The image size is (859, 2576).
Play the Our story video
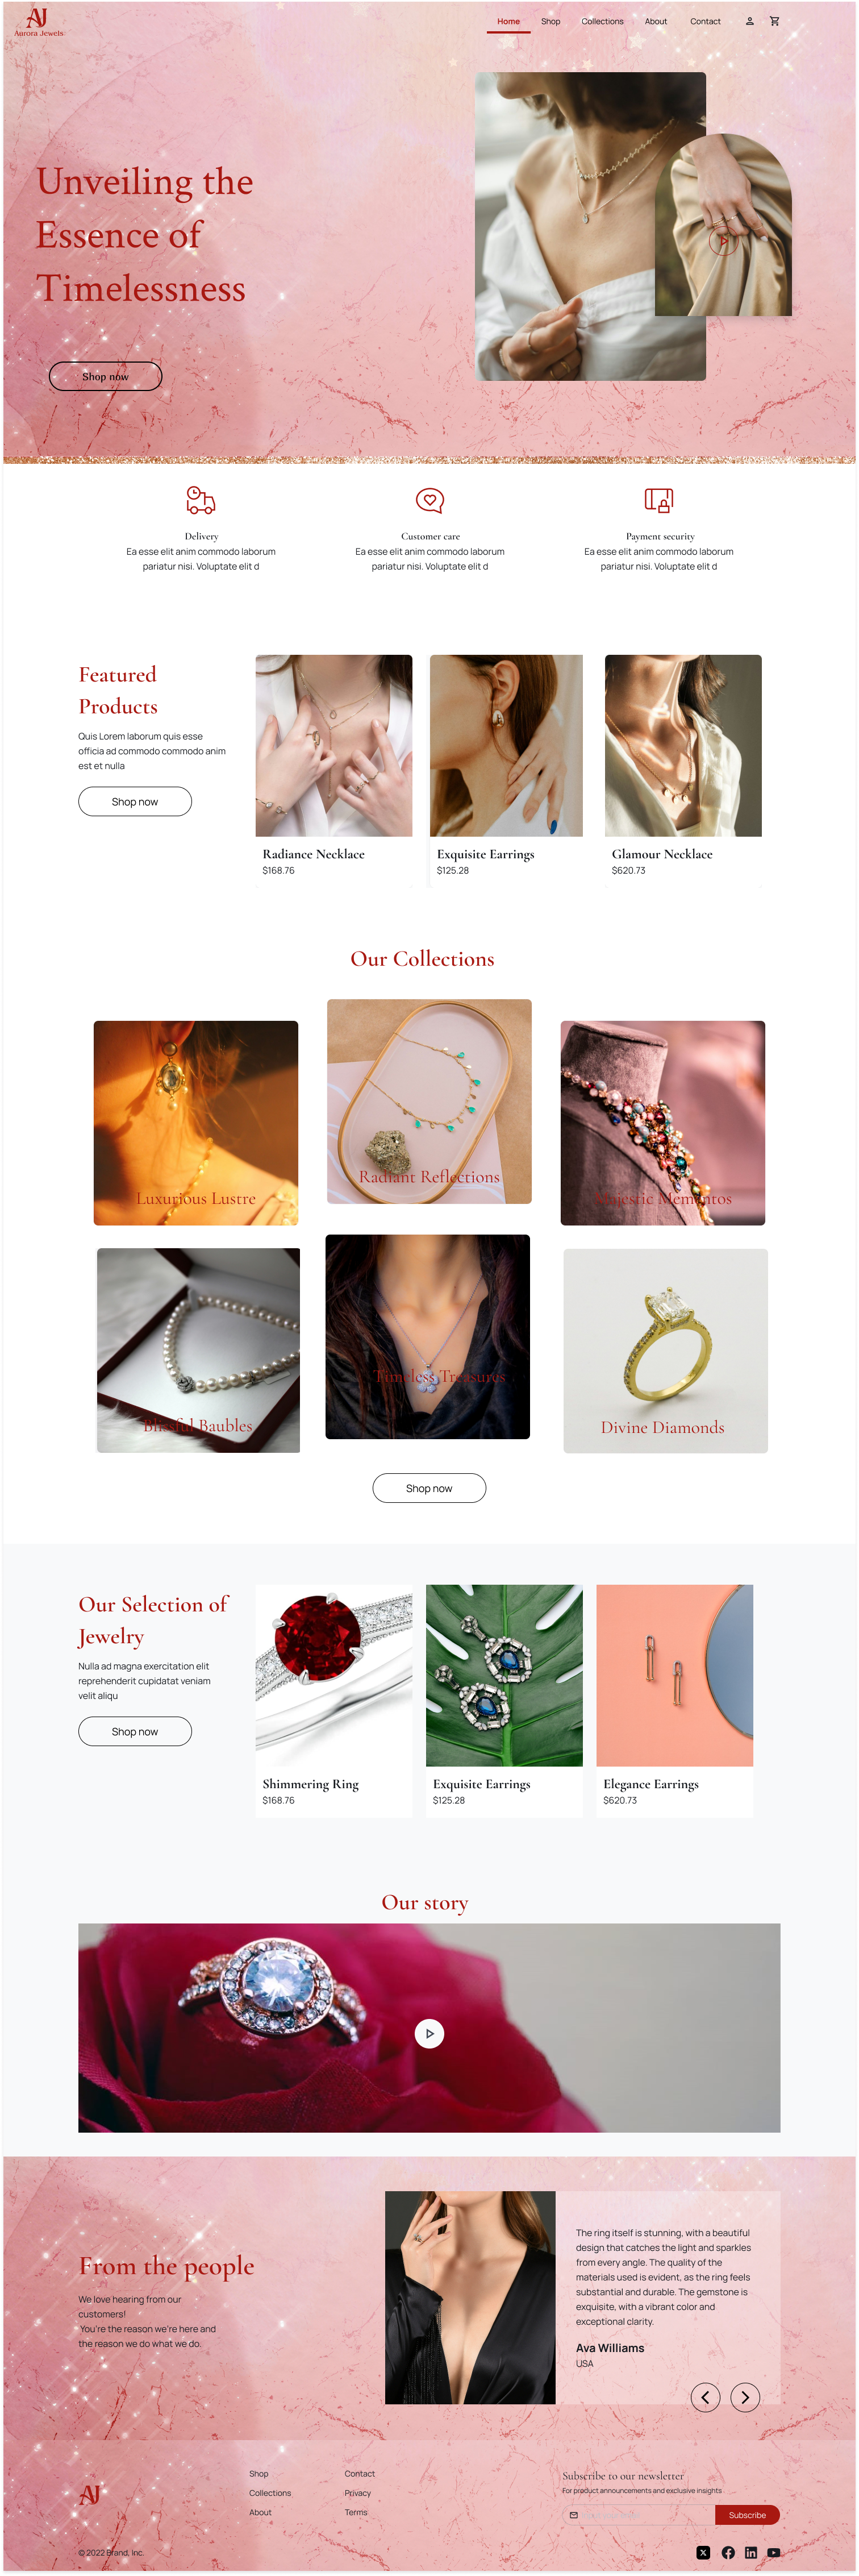click(429, 2033)
